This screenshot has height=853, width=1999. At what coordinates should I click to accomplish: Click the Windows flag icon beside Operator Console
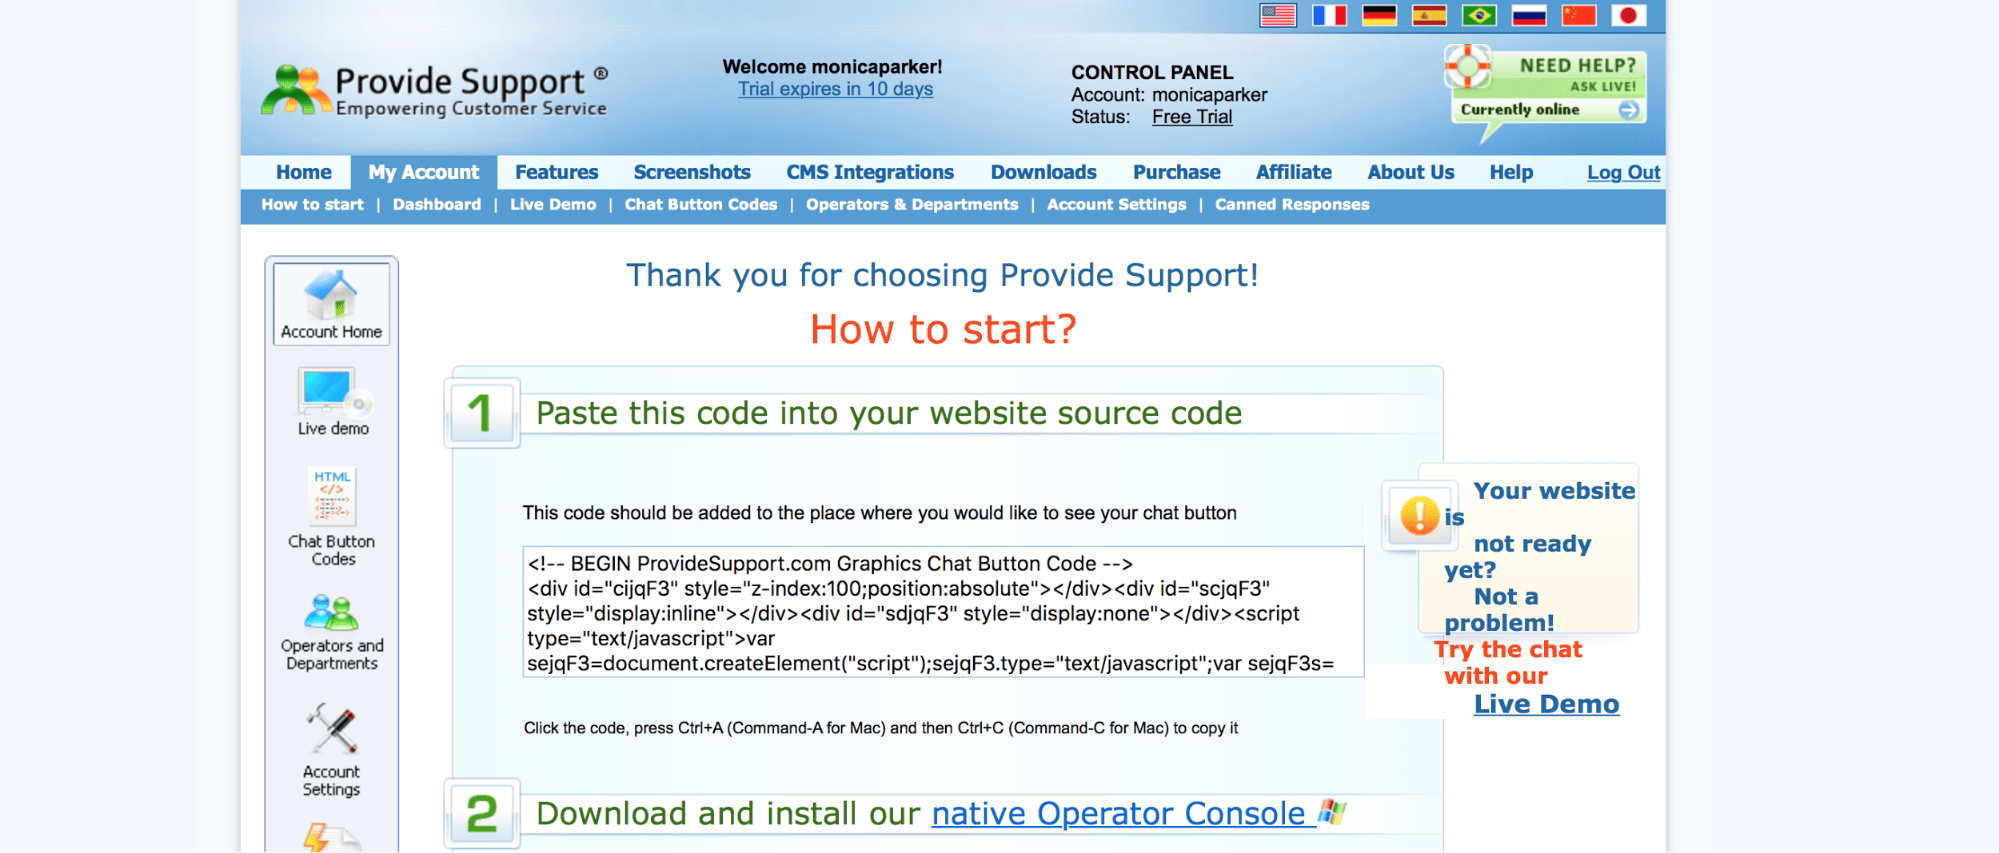point(1332,812)
